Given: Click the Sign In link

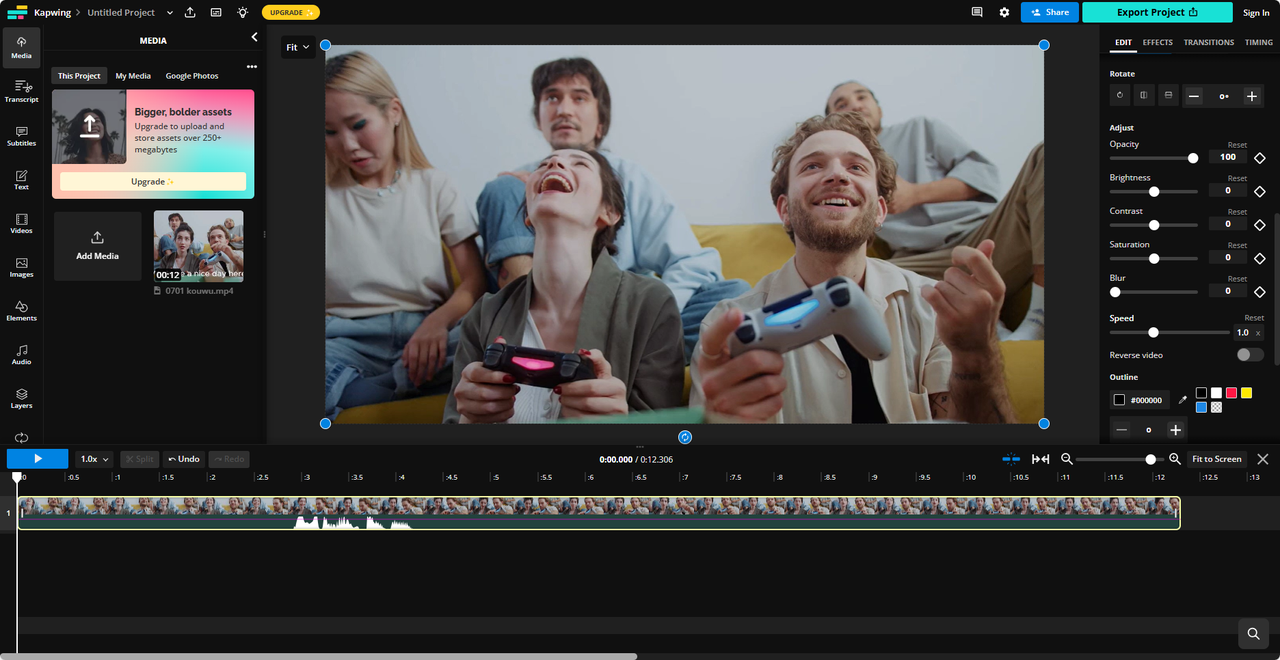Looking at the screenshot, I should tap(1256, 13).
